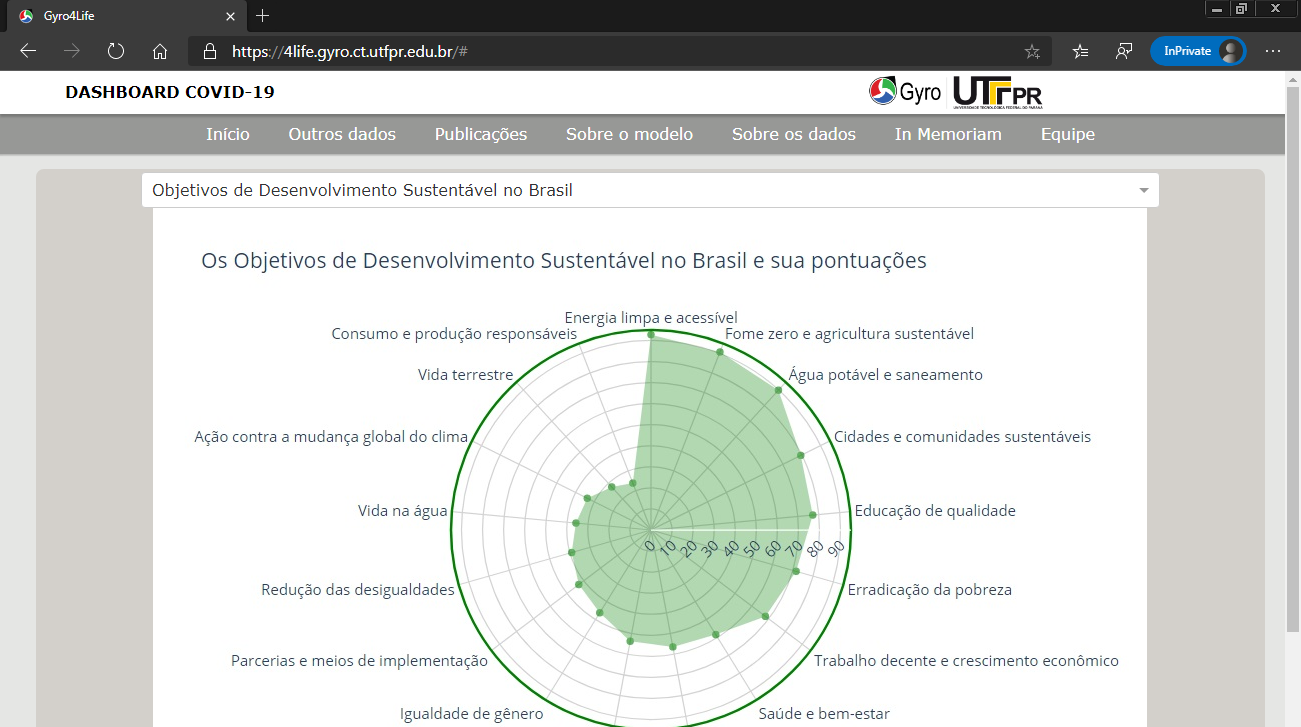Click the Fome zero e agricultura sustentável label
Image resolution: width=1301 pixels, height=727 pixels.
tap(849, 333)
